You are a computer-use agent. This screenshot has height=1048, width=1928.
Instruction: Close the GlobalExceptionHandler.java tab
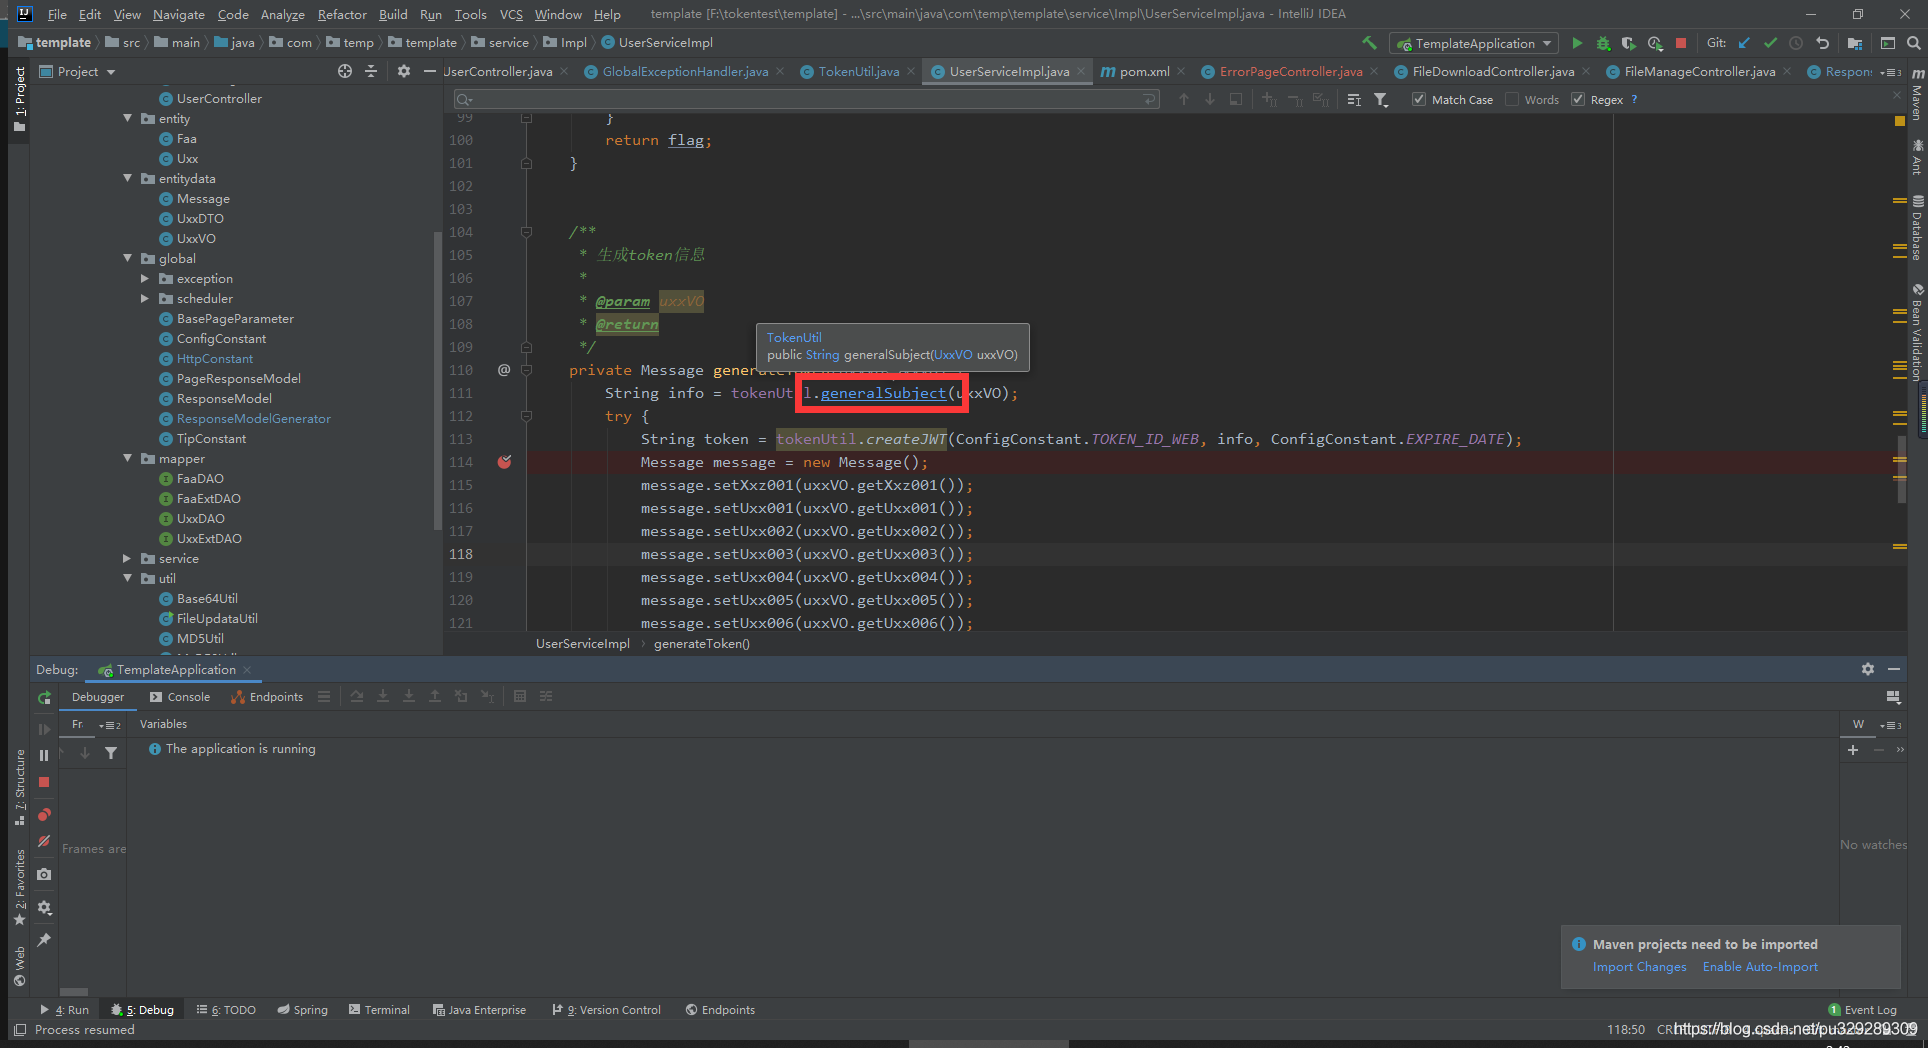point(780,71)
